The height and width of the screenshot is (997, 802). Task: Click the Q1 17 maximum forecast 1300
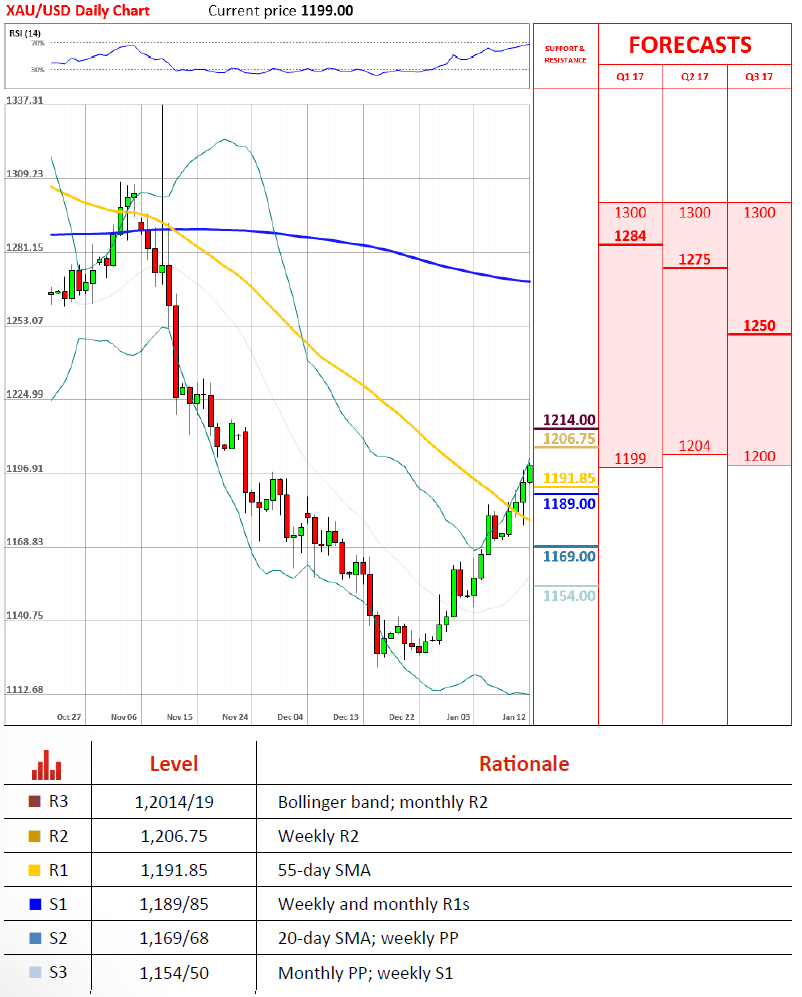(x=630, y=212)
